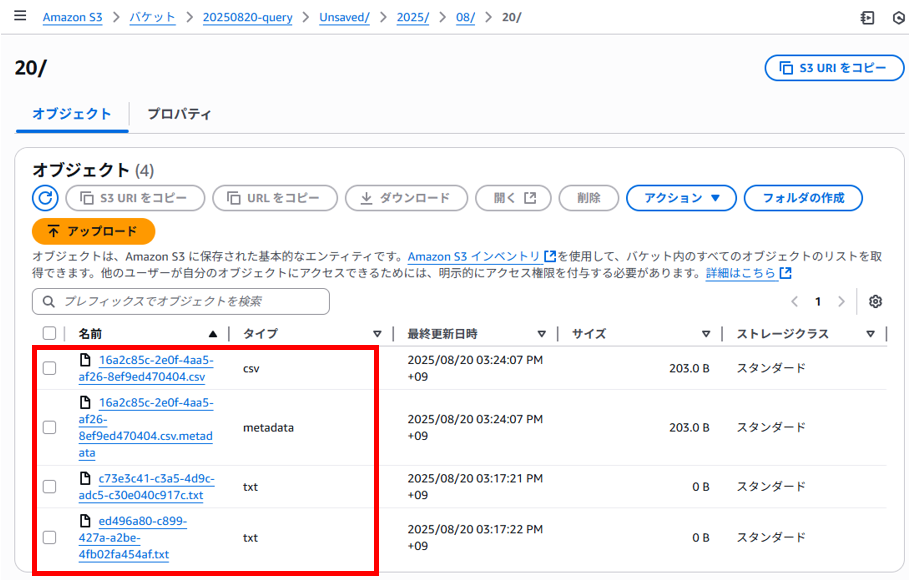This screenshot has width=909, height=581.
Task: Go to next page arrow
Action: click(841, 302)
